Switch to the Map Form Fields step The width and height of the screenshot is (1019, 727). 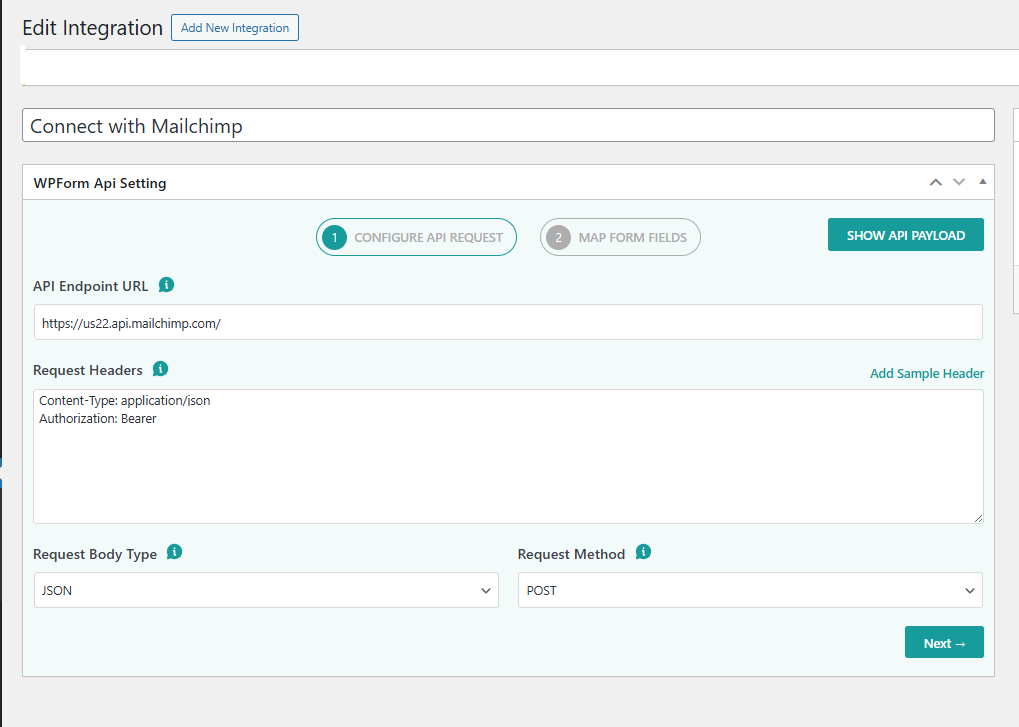[x=620, y=237]
